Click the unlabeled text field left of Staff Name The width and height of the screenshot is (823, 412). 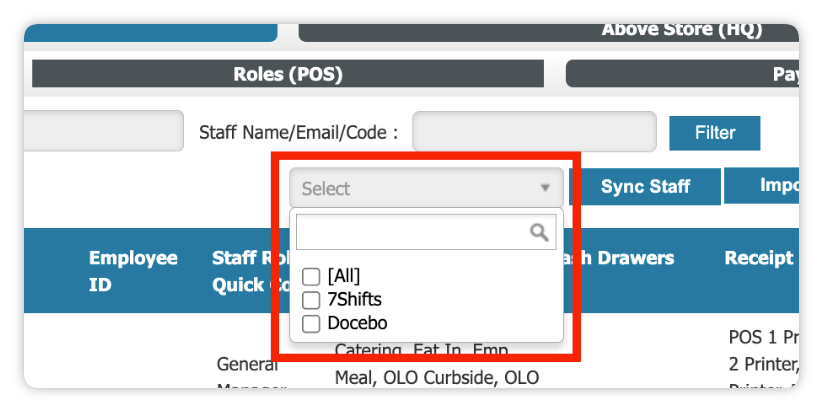104,131
